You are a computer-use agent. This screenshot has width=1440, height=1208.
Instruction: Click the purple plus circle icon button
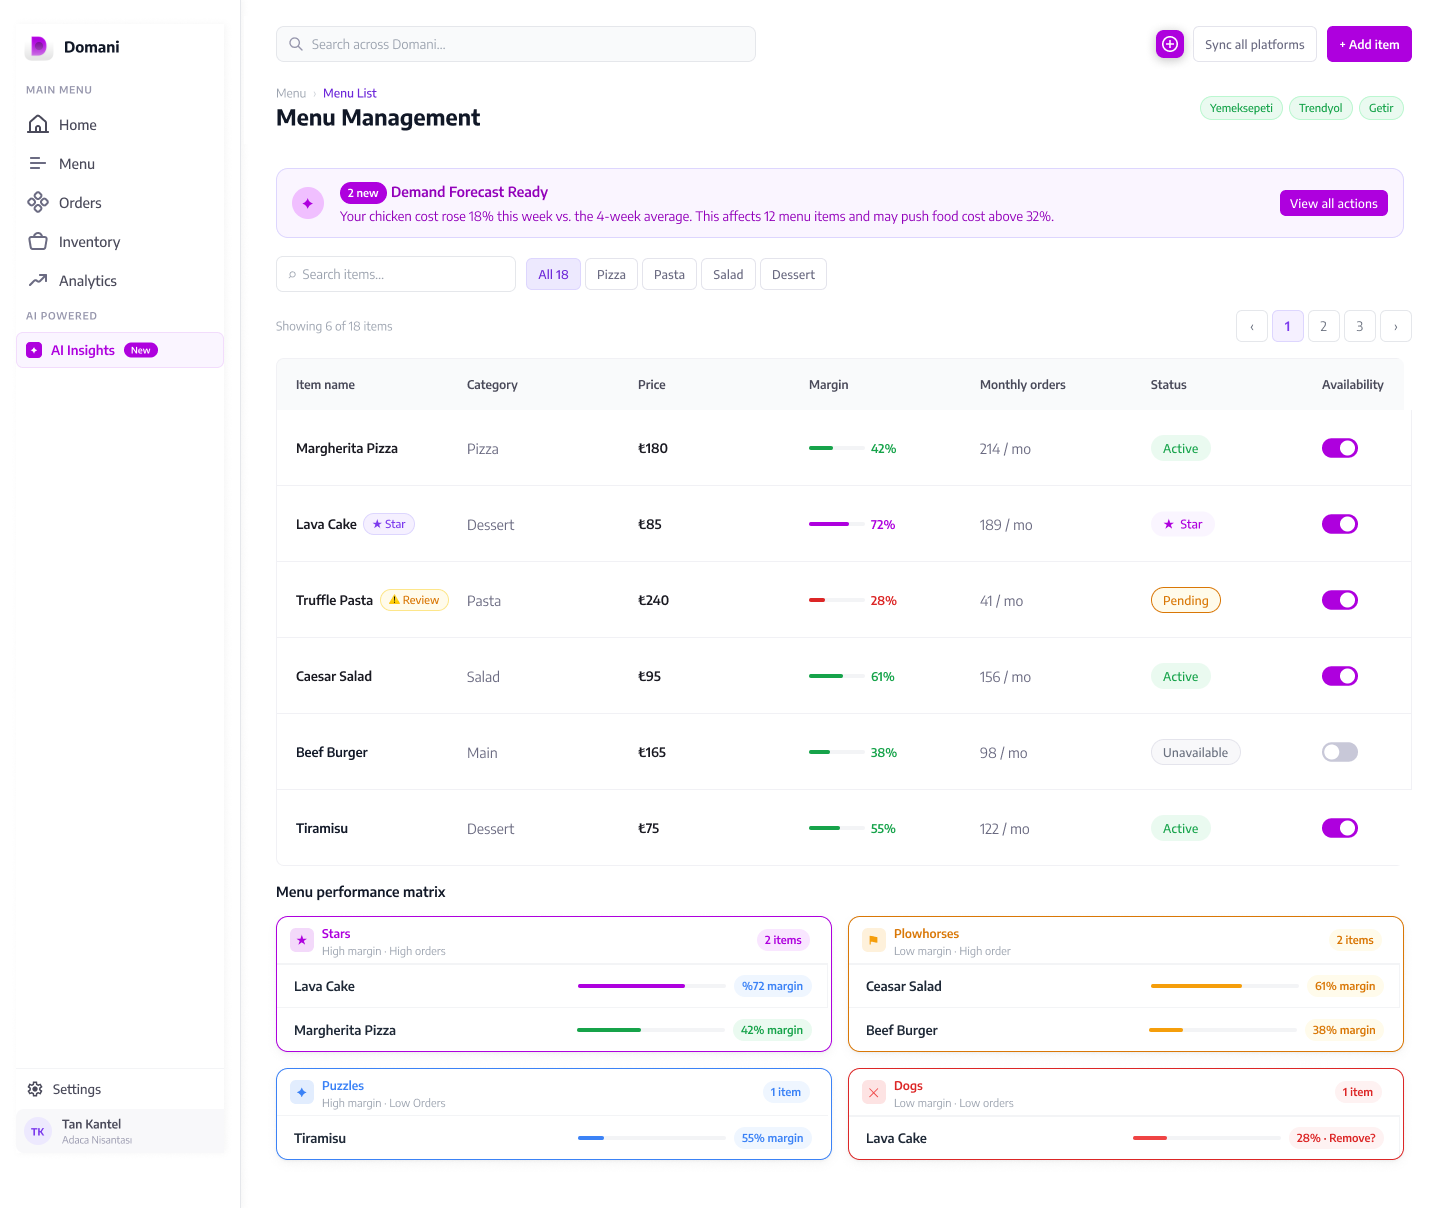(1170, 44)
